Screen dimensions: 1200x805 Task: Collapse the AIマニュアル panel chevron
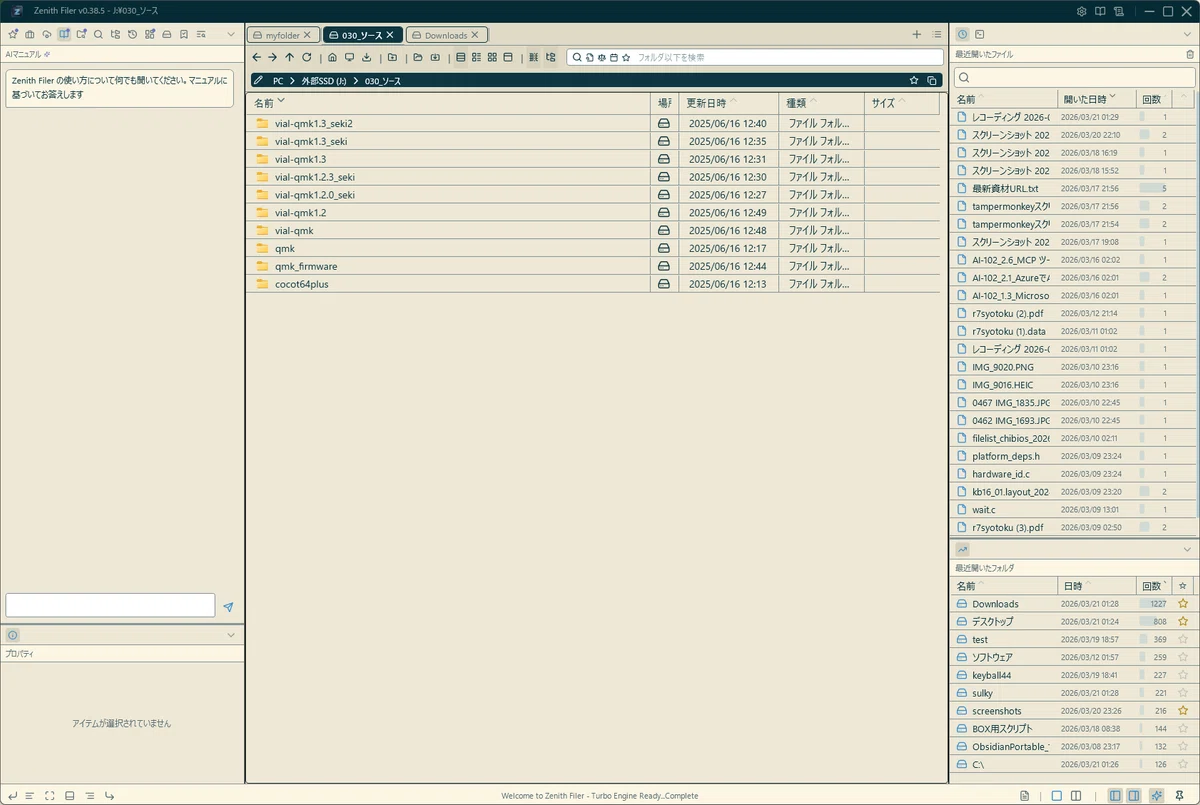point(231,34)
